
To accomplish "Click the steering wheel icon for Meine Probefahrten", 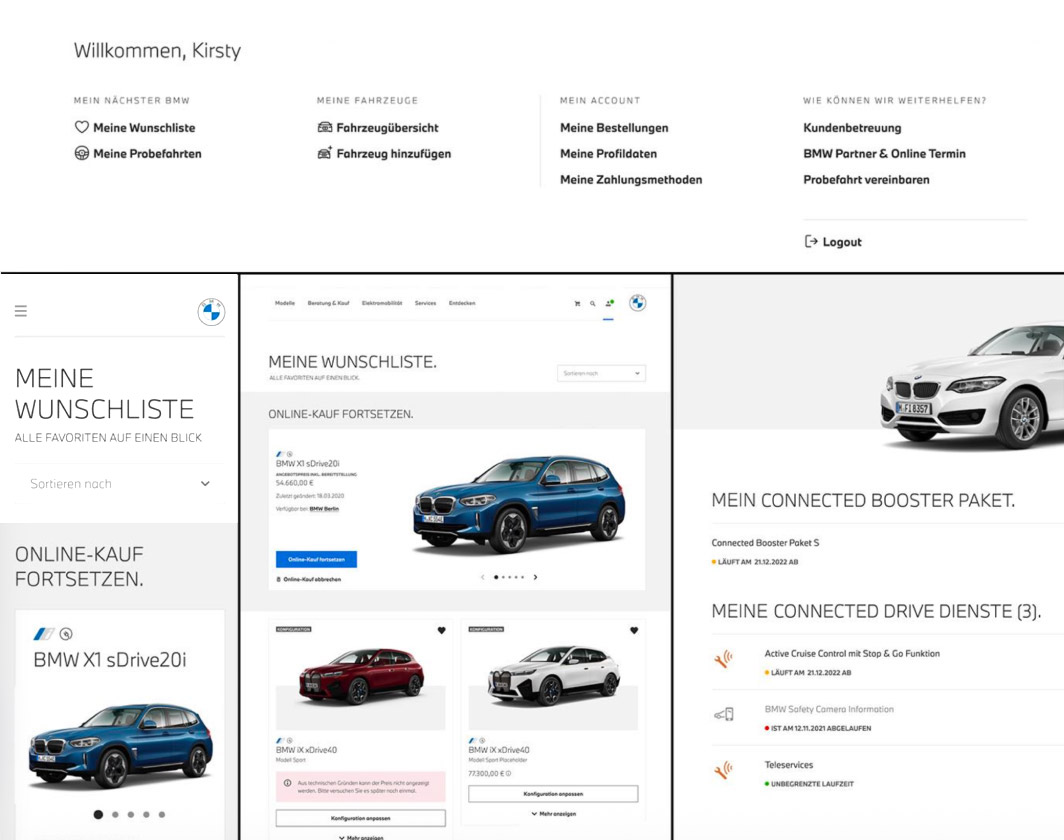I will [x=81, y=153].
